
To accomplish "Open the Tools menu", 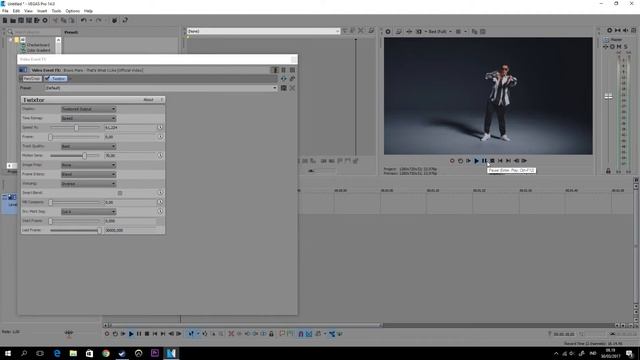I will coord(56,11).
